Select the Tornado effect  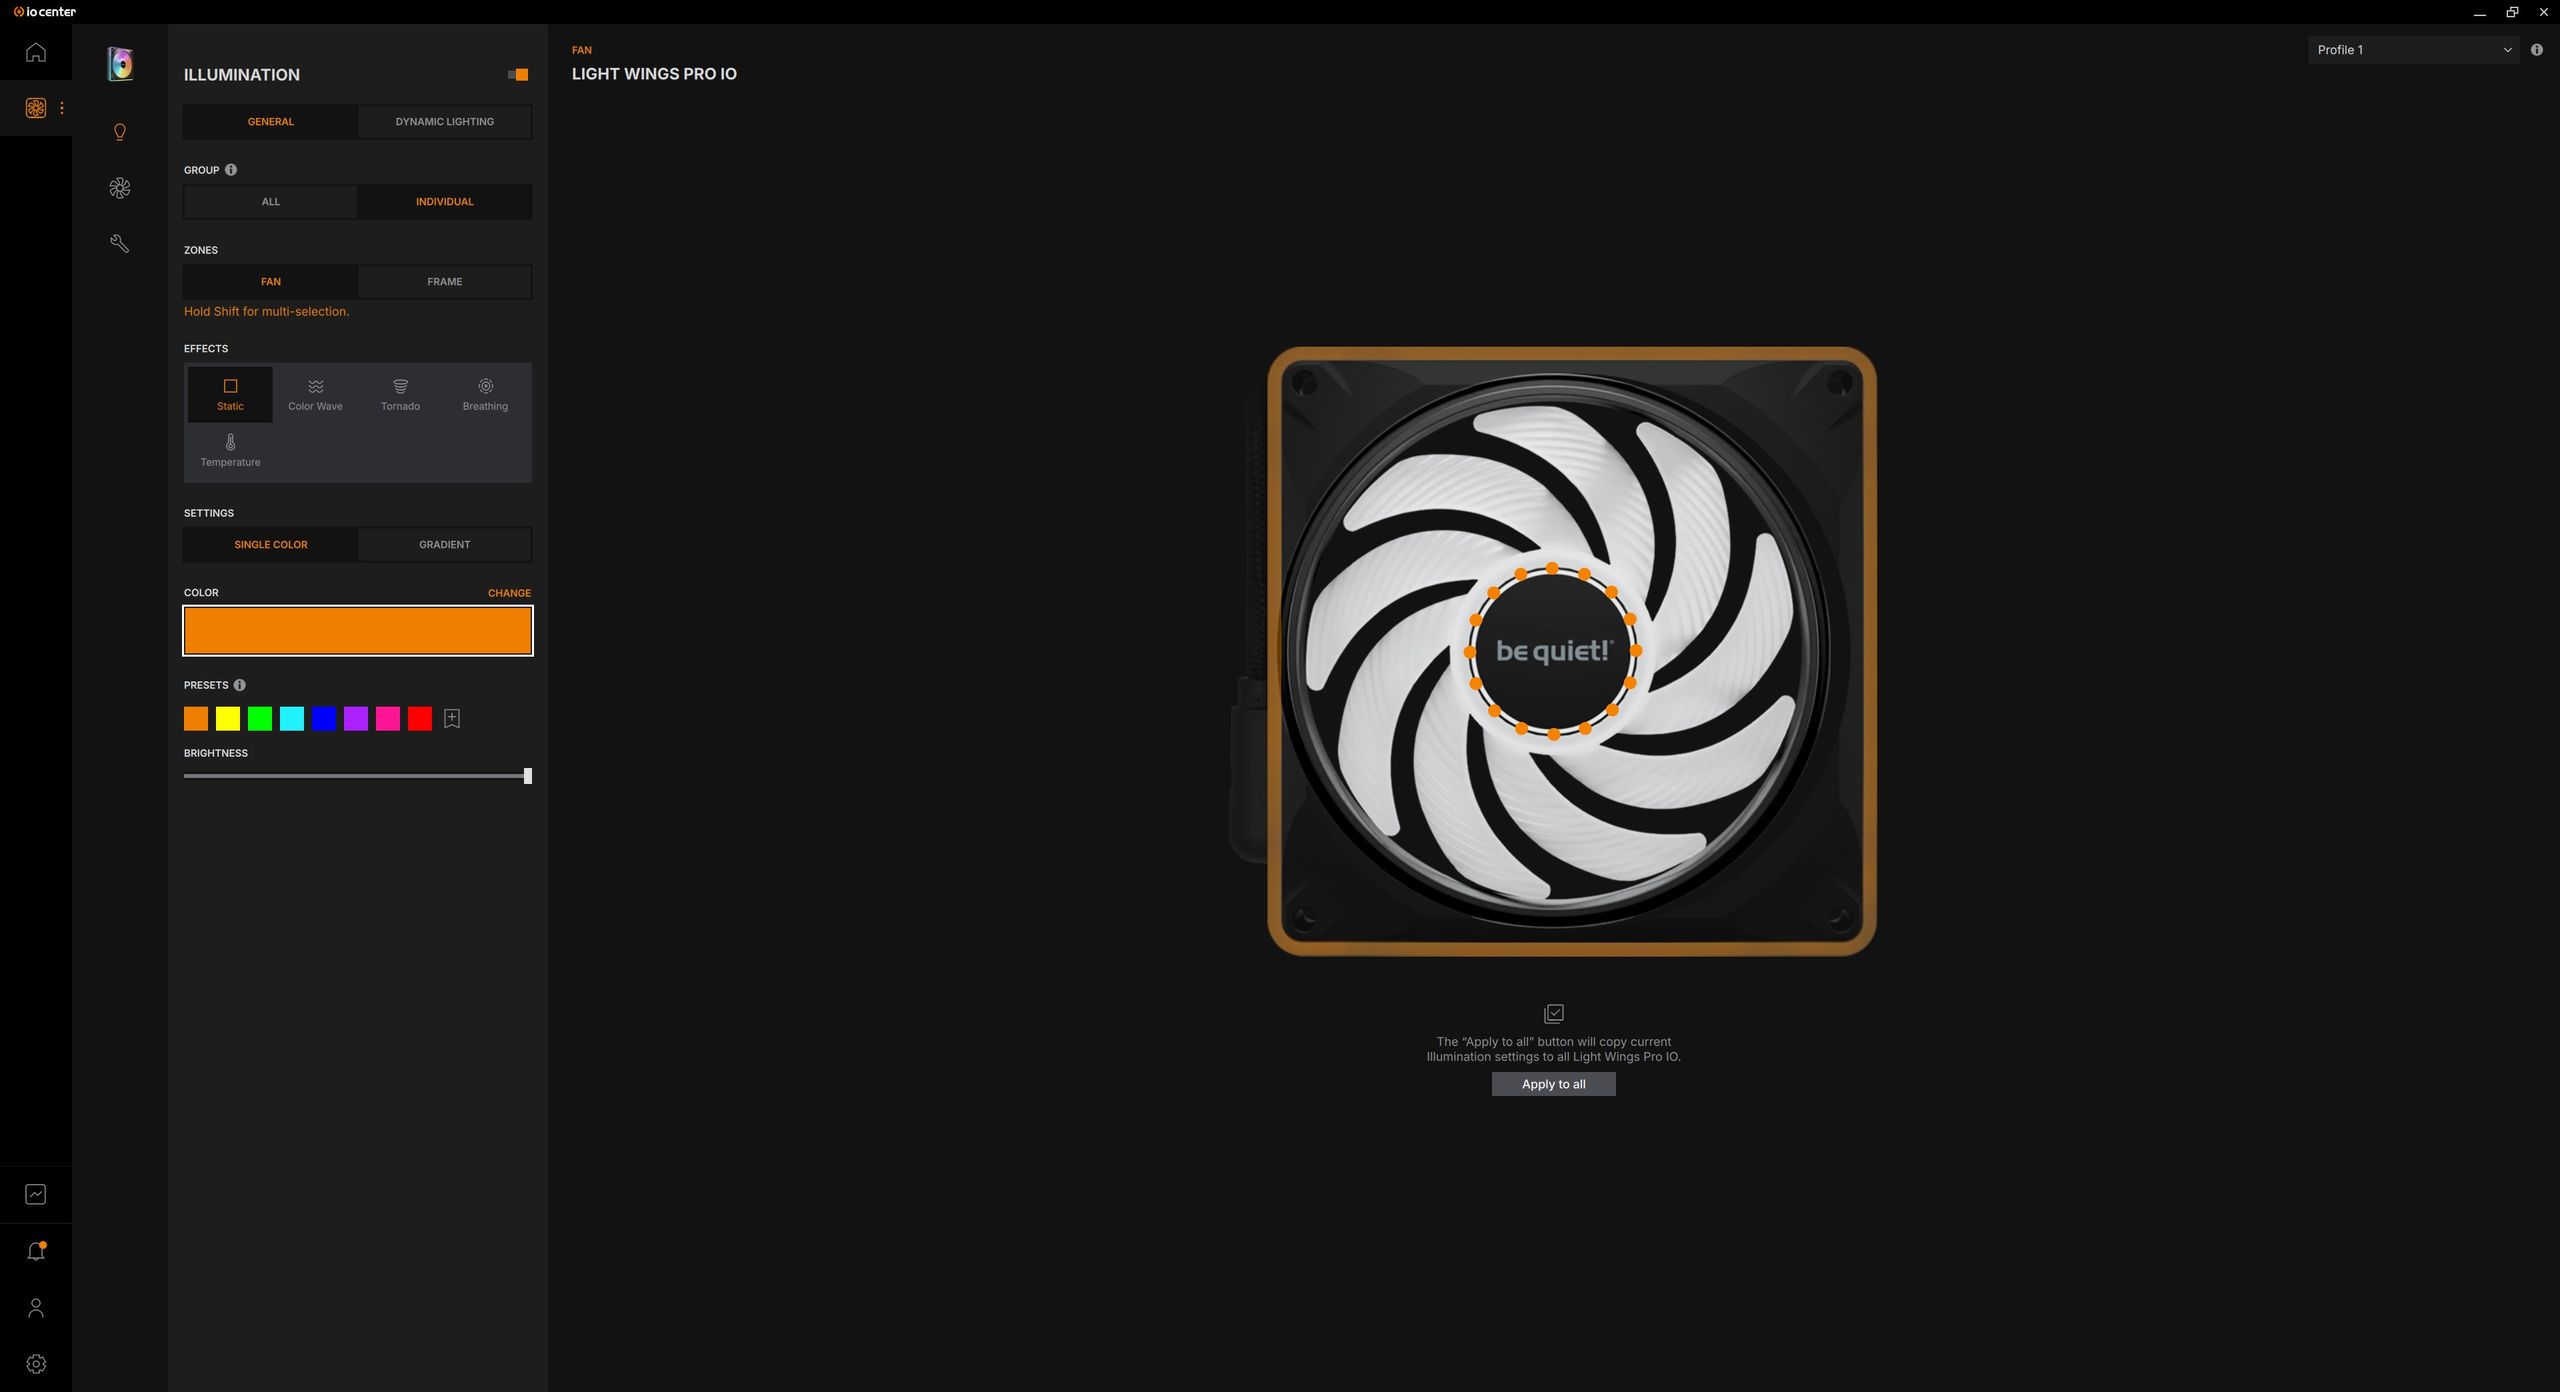(400, 395)
